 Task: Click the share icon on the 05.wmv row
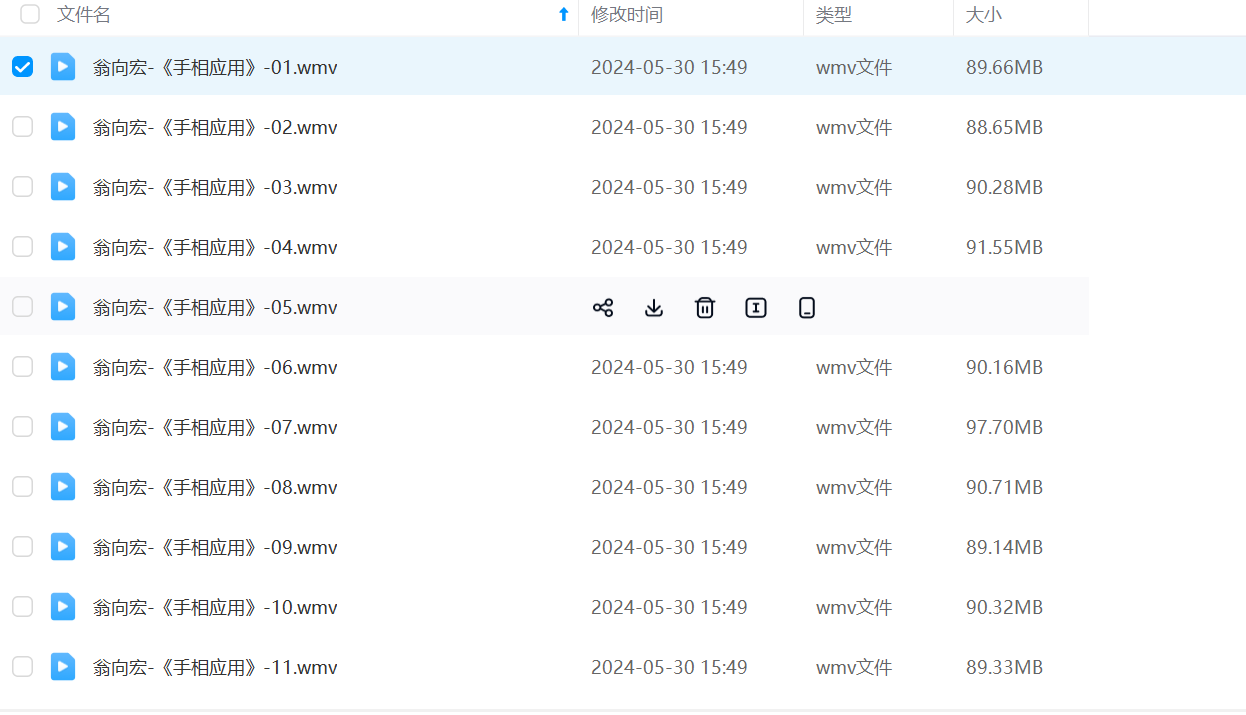603,308
